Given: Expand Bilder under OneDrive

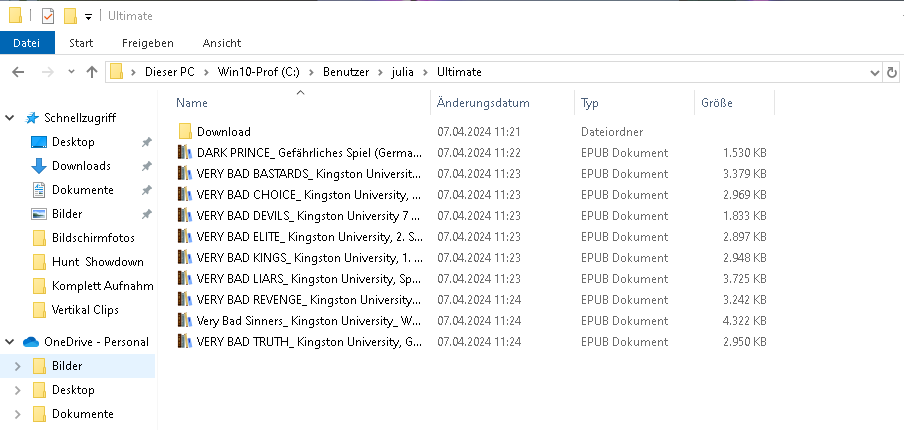Looking at the screenshot, I should pyautogui.click(x=17, y=366).
